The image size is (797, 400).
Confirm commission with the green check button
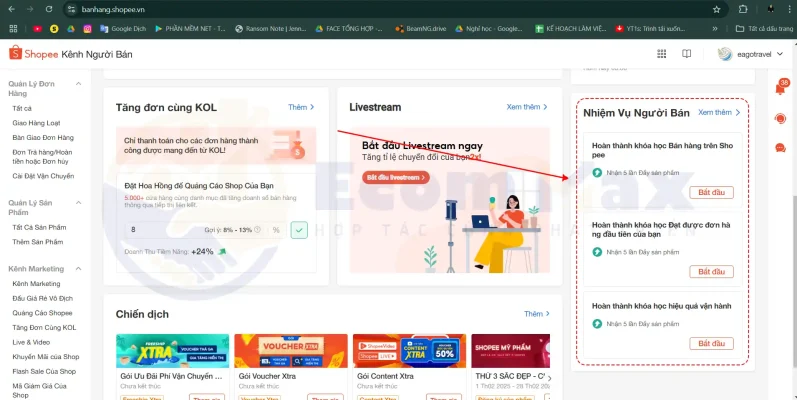[x=299, y=230]
